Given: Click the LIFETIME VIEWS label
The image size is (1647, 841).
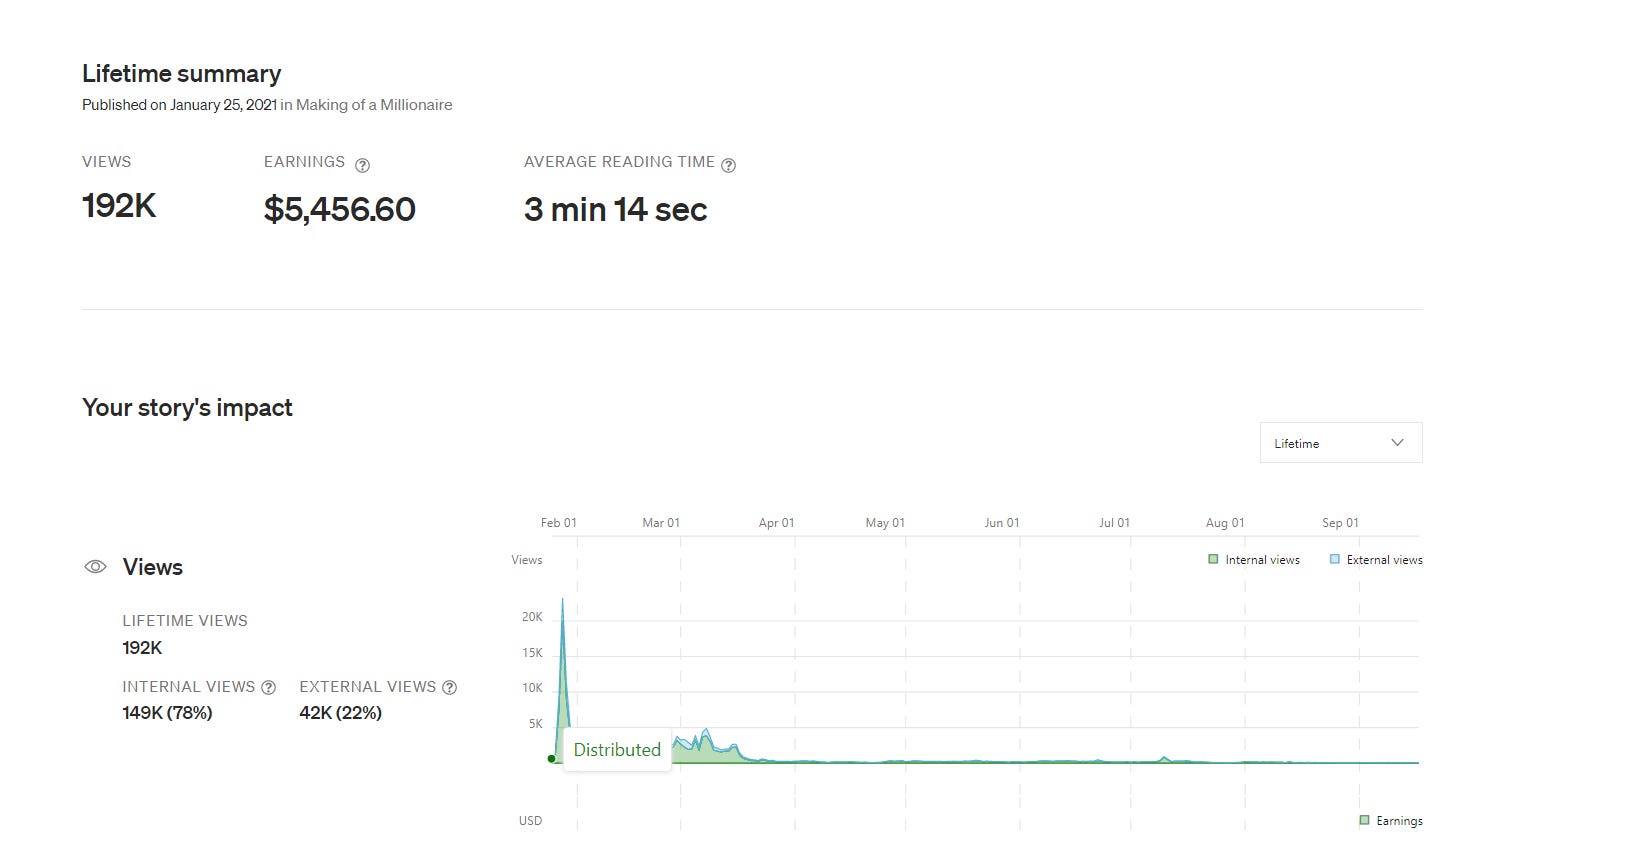Looking at the screenshot, I should 185,621.
